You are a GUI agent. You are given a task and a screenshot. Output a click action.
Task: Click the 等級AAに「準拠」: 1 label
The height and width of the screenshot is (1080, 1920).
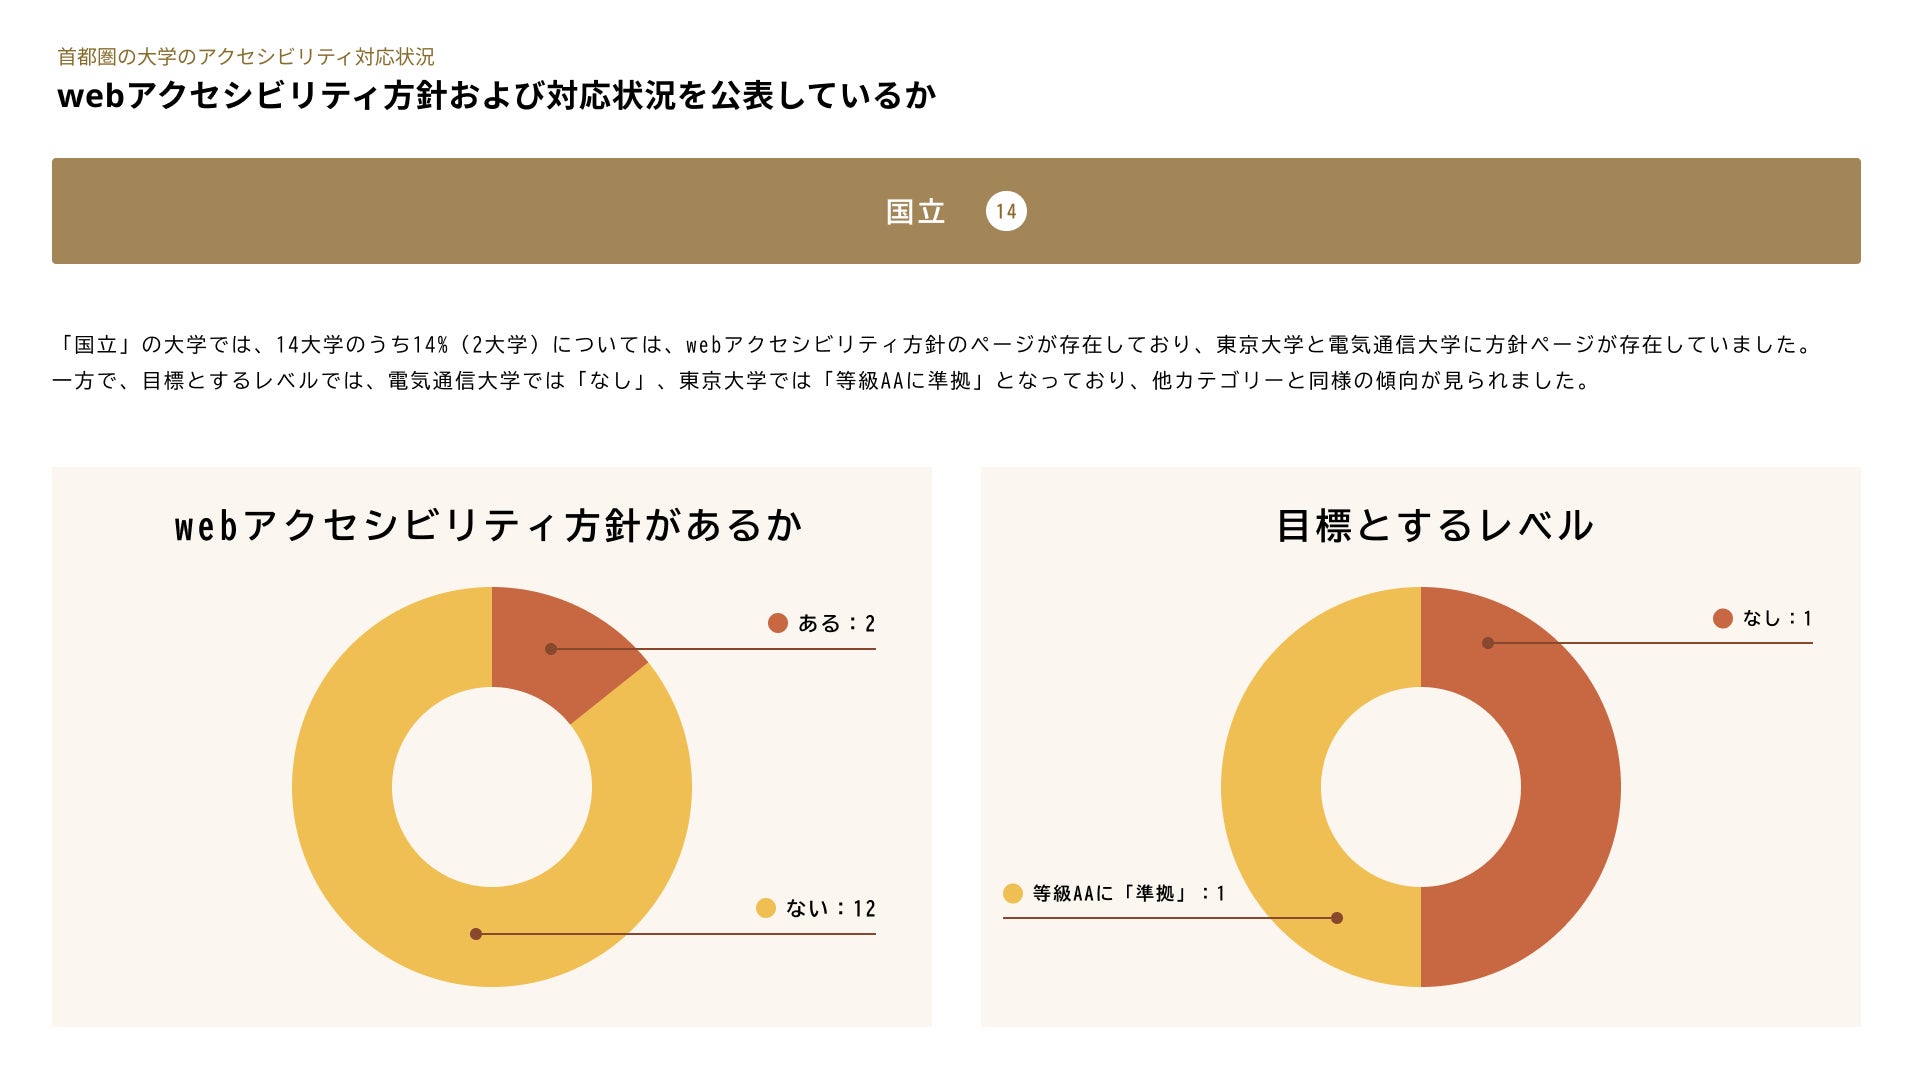[1129, 893]
